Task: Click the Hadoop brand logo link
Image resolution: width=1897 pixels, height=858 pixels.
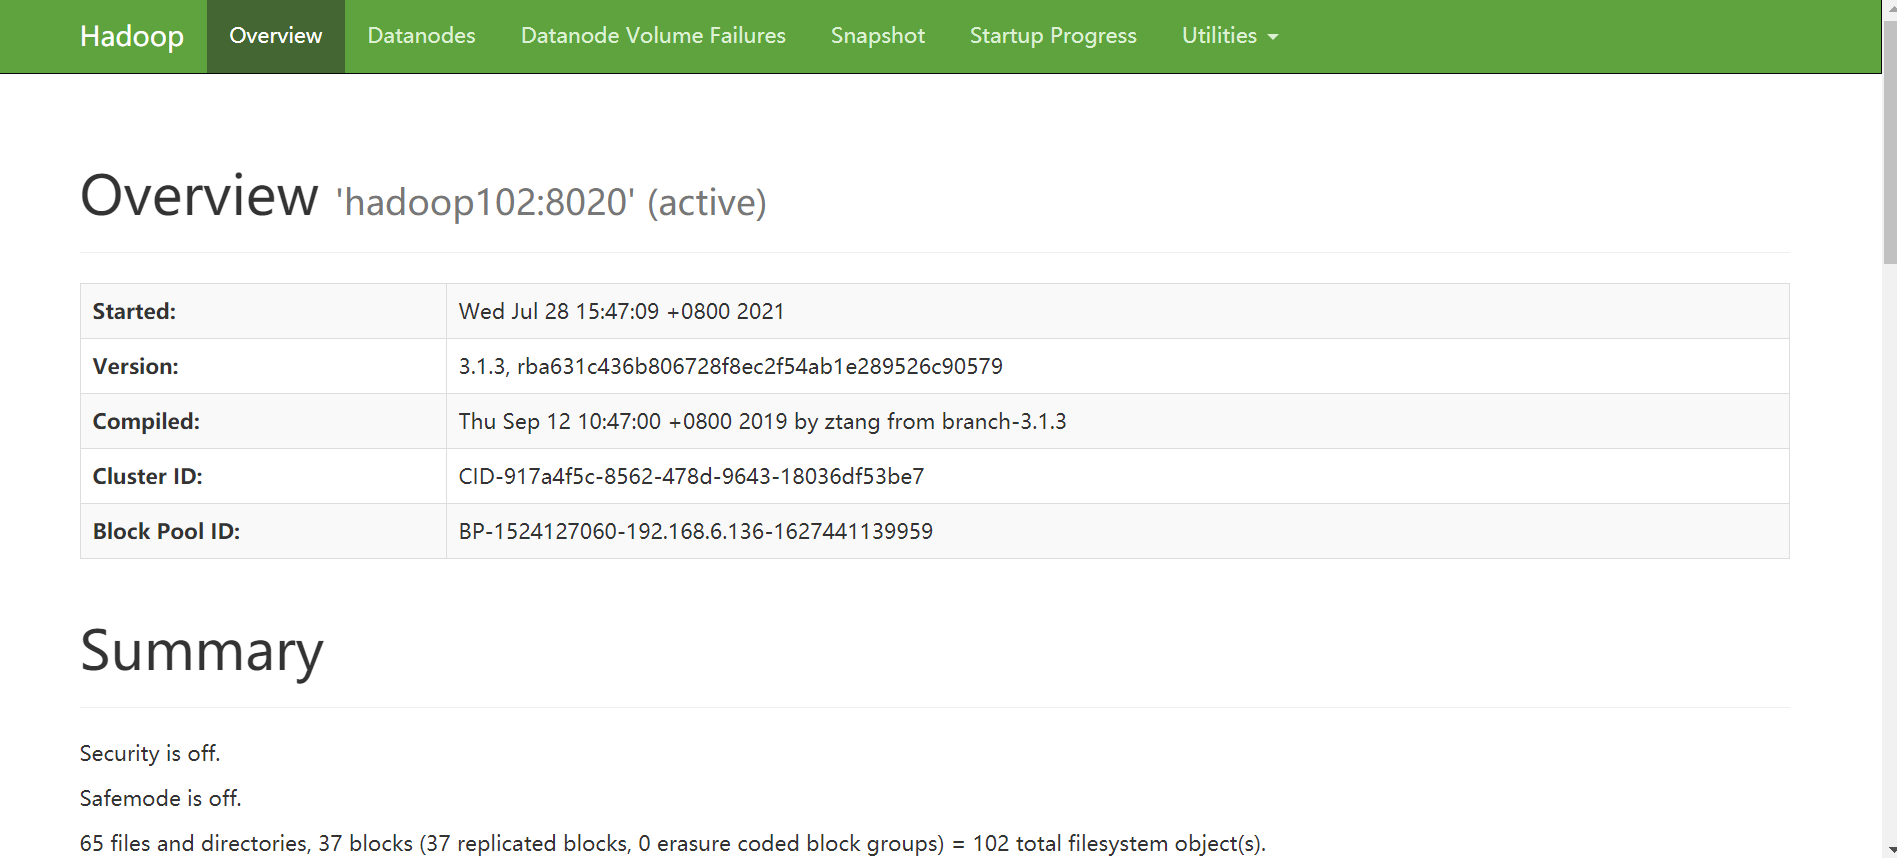Action: pos(131,36)
